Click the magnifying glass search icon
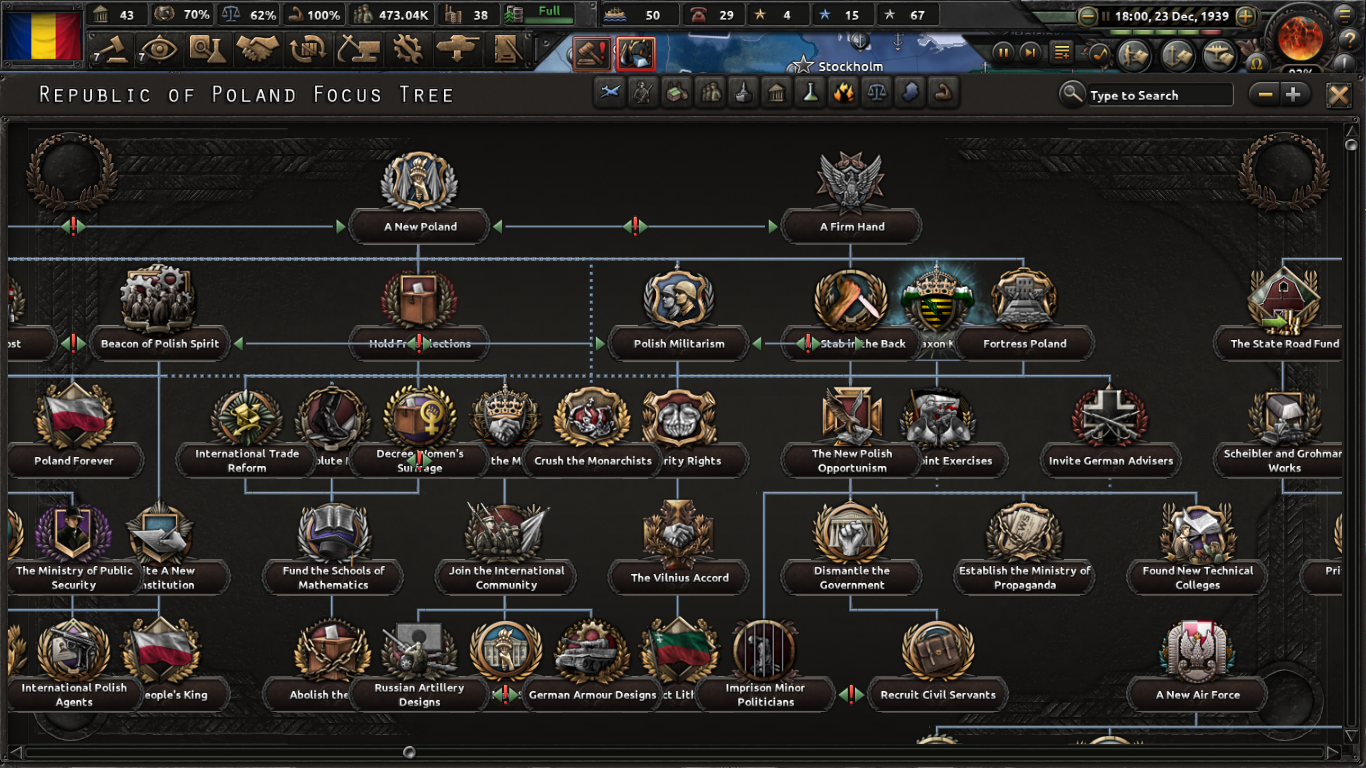 [1072, 95]
